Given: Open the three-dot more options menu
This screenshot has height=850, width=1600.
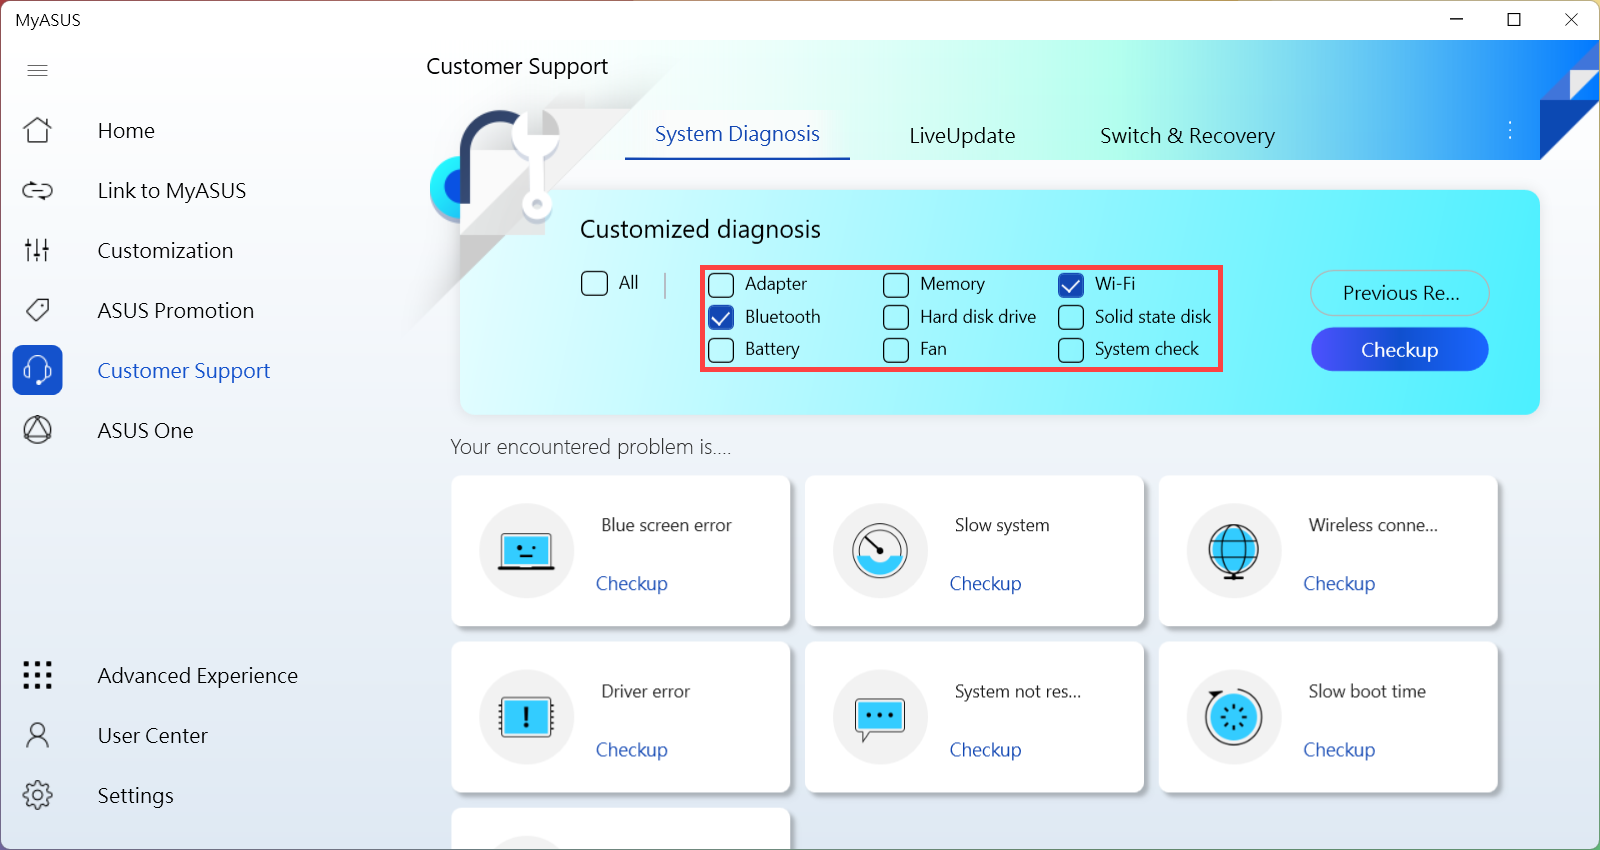Looking at the screenshot, I should (1510, 130).
